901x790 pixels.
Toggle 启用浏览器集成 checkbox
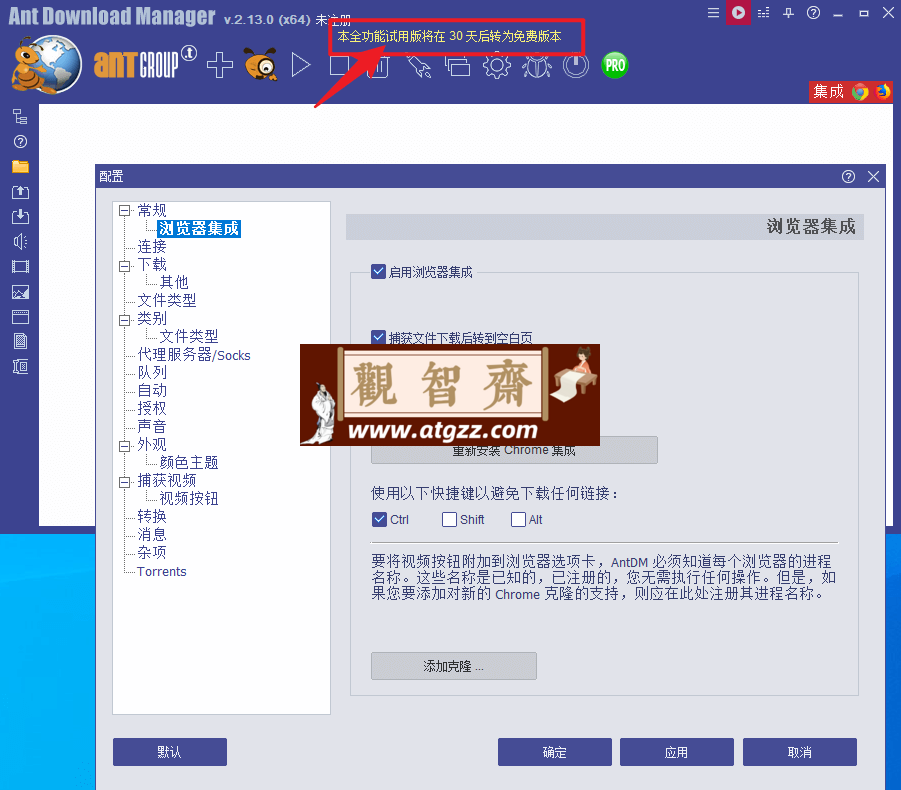[x=378, y=271]
